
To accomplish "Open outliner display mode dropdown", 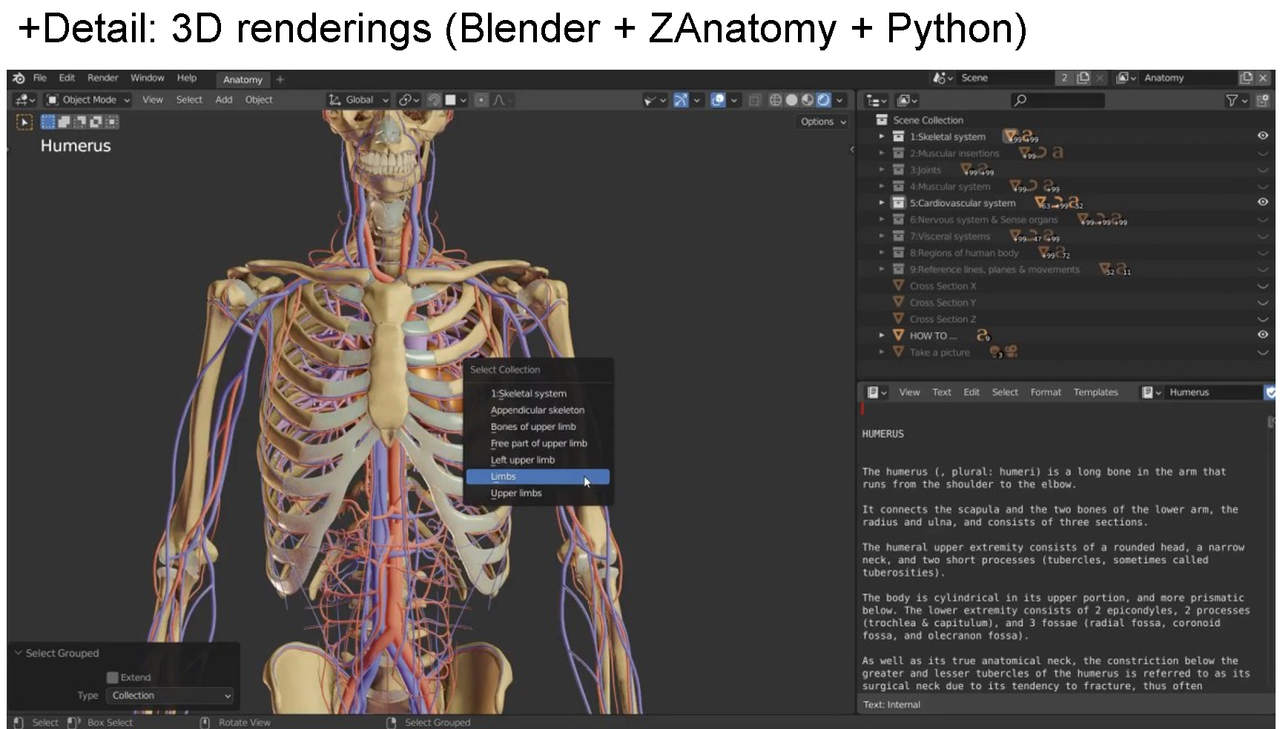I will [907, 100].
